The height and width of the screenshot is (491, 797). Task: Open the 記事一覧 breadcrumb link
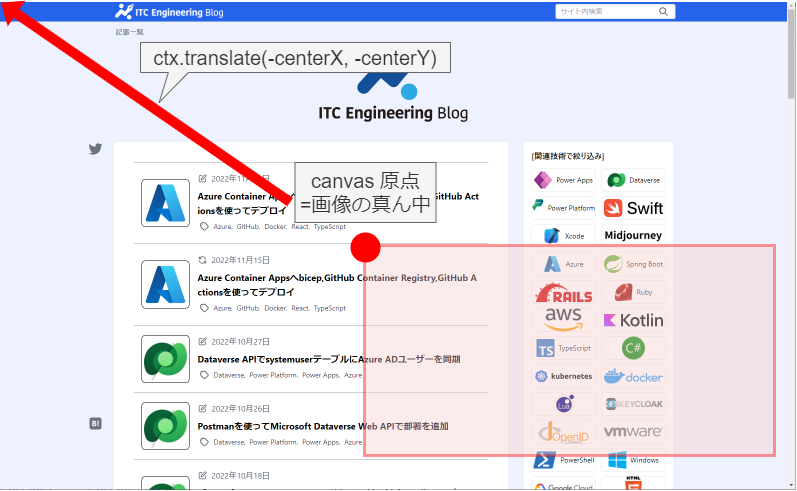(x=130, y=32)
